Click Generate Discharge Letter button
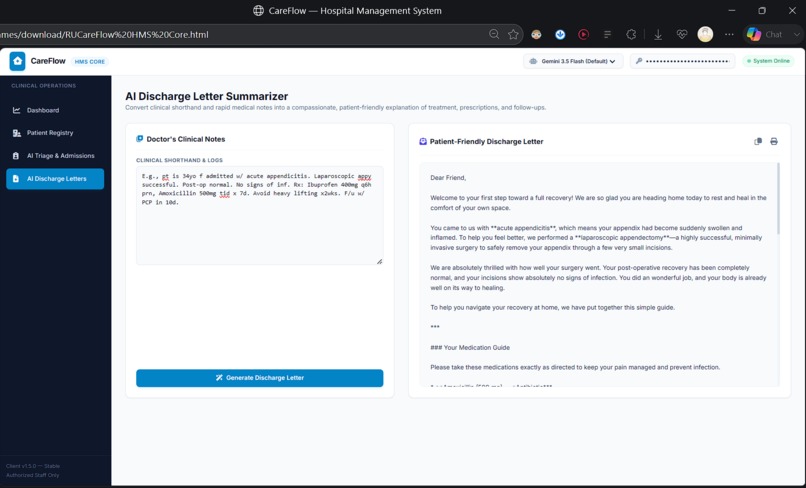The height and width of the screenshot is (488, 806). click(x=260, y=378)
